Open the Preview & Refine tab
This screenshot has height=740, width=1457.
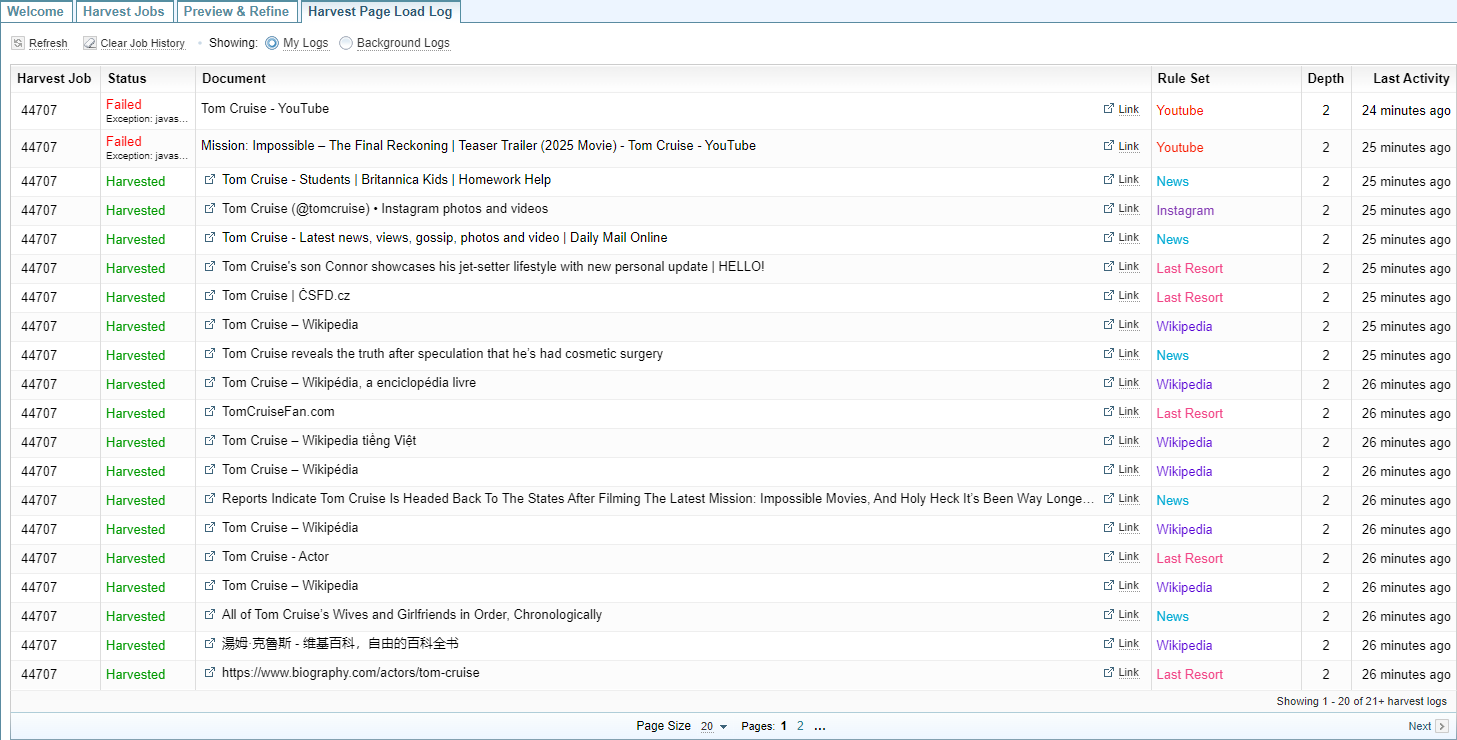coord(236,12)
